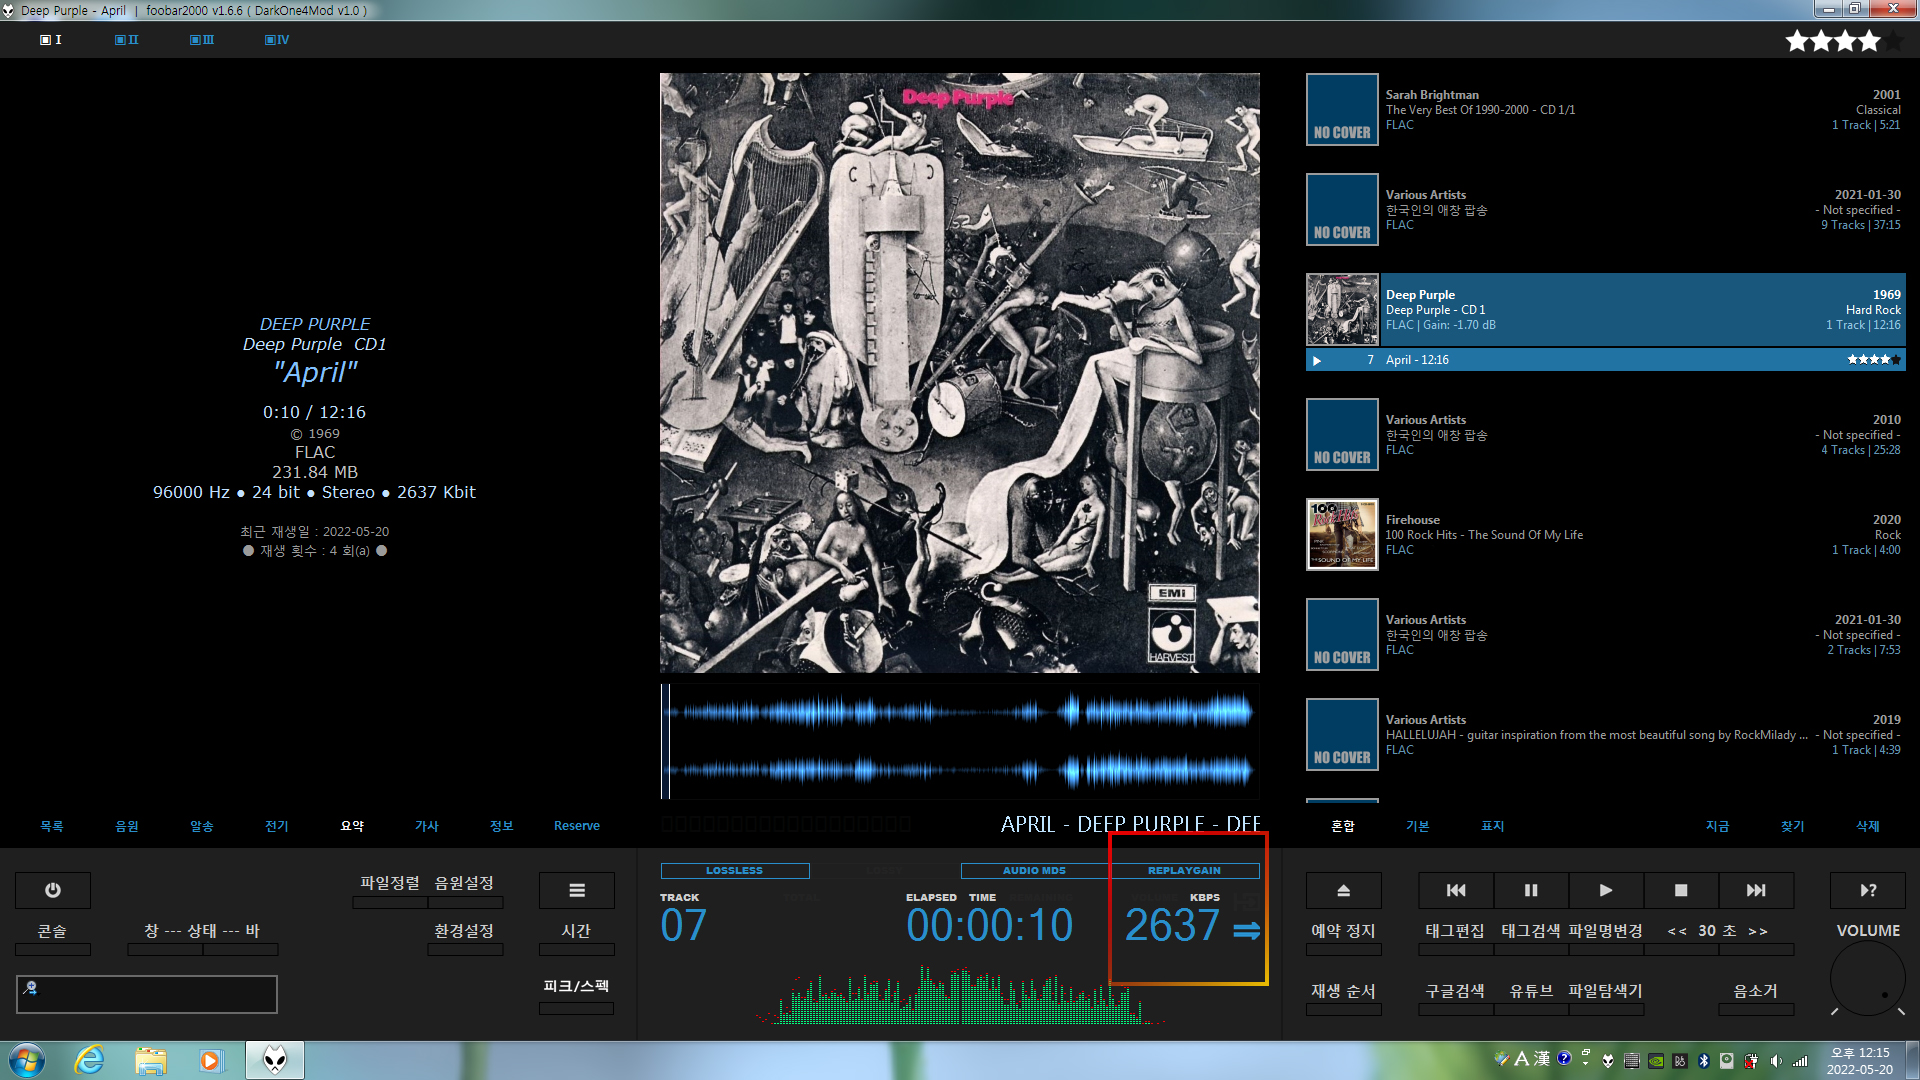
Task: Click in the waveform seekbar
Action: (x=960, y=741)
